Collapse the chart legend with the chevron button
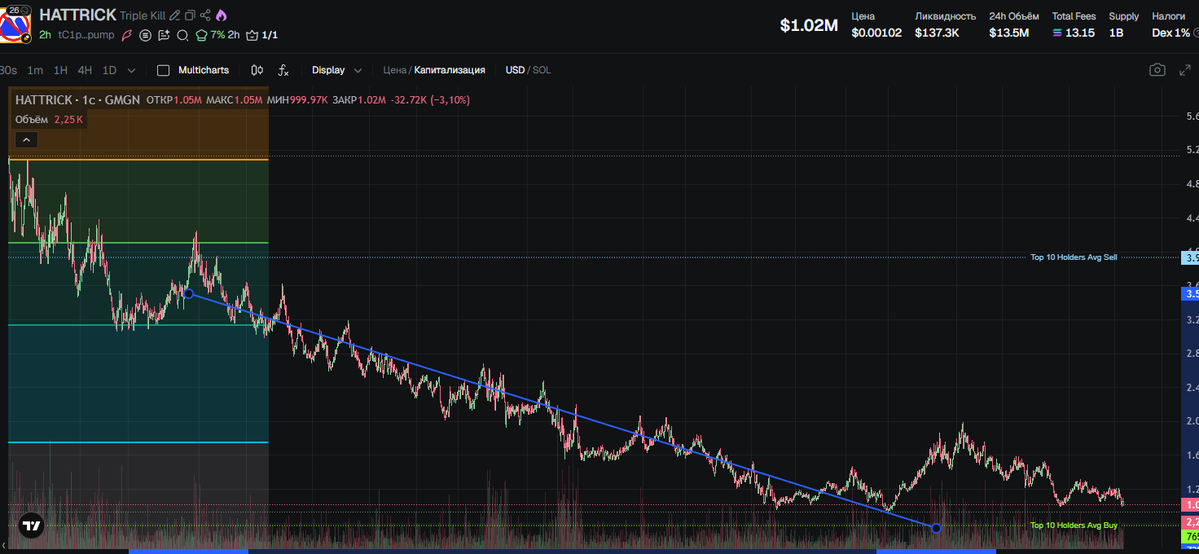Screen dimensions: 1199x554 pyautogui.click(x=27, y=140)
